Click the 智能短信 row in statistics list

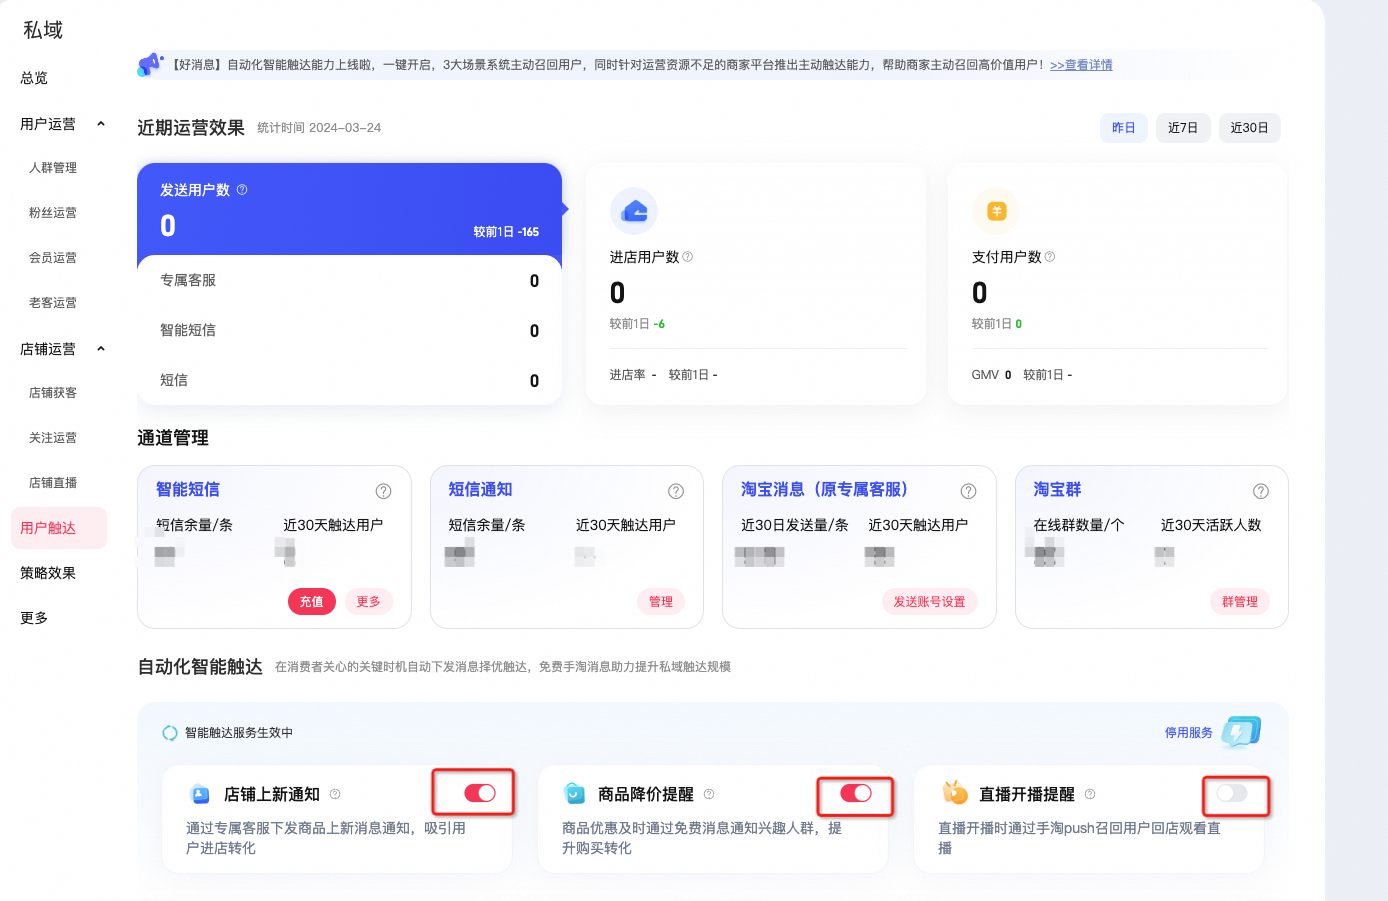point(349,331)
